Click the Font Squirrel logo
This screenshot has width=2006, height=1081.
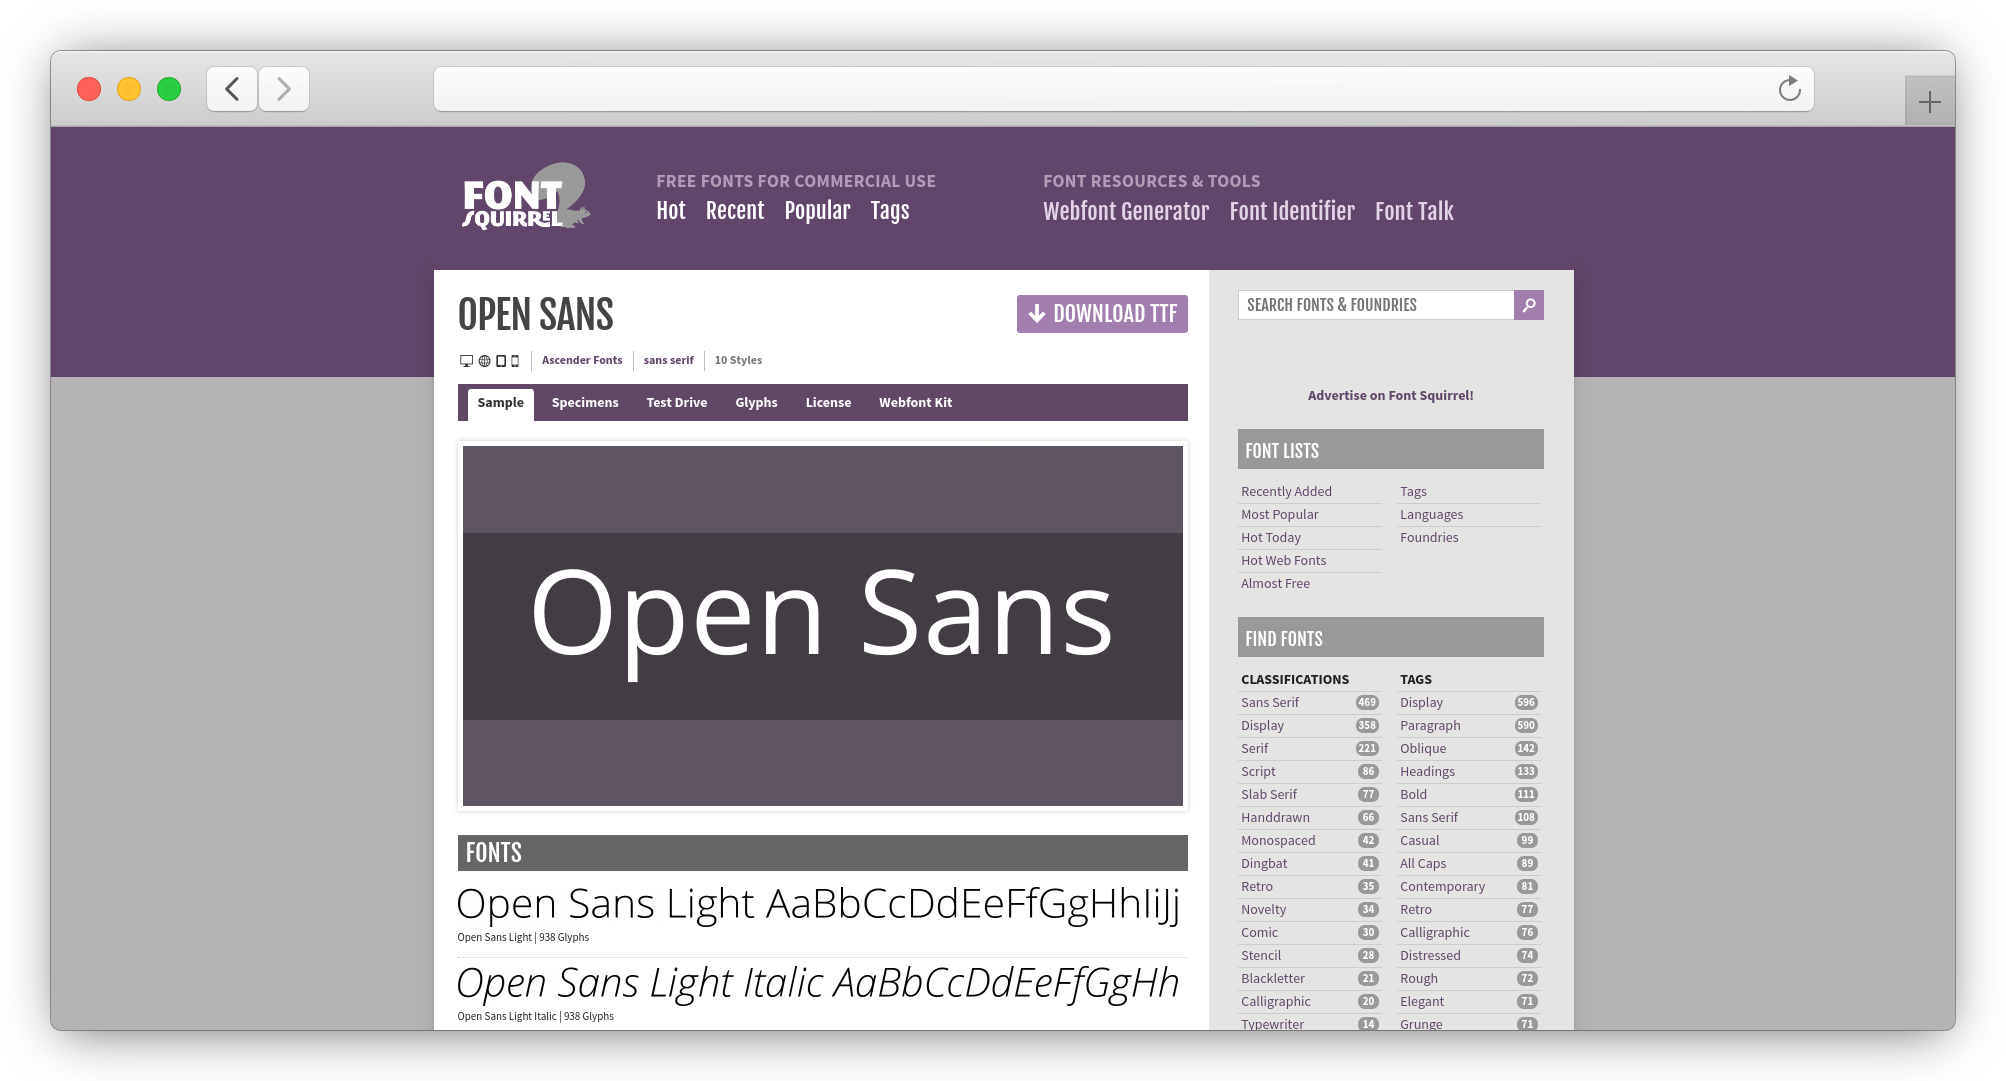click(x=526, y=197)
